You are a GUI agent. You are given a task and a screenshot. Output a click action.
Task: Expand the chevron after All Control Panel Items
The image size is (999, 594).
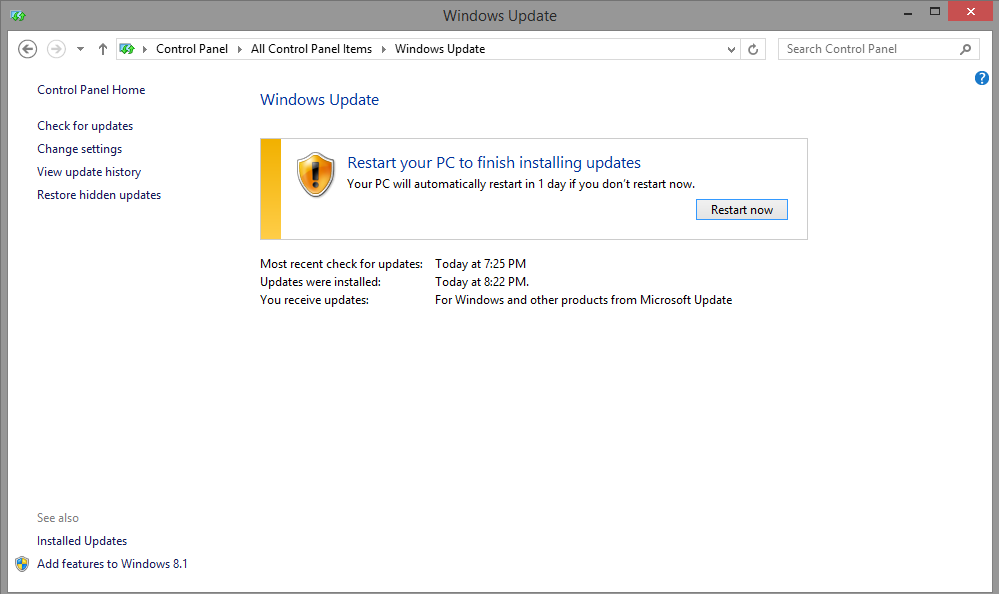tap(384, 49)
